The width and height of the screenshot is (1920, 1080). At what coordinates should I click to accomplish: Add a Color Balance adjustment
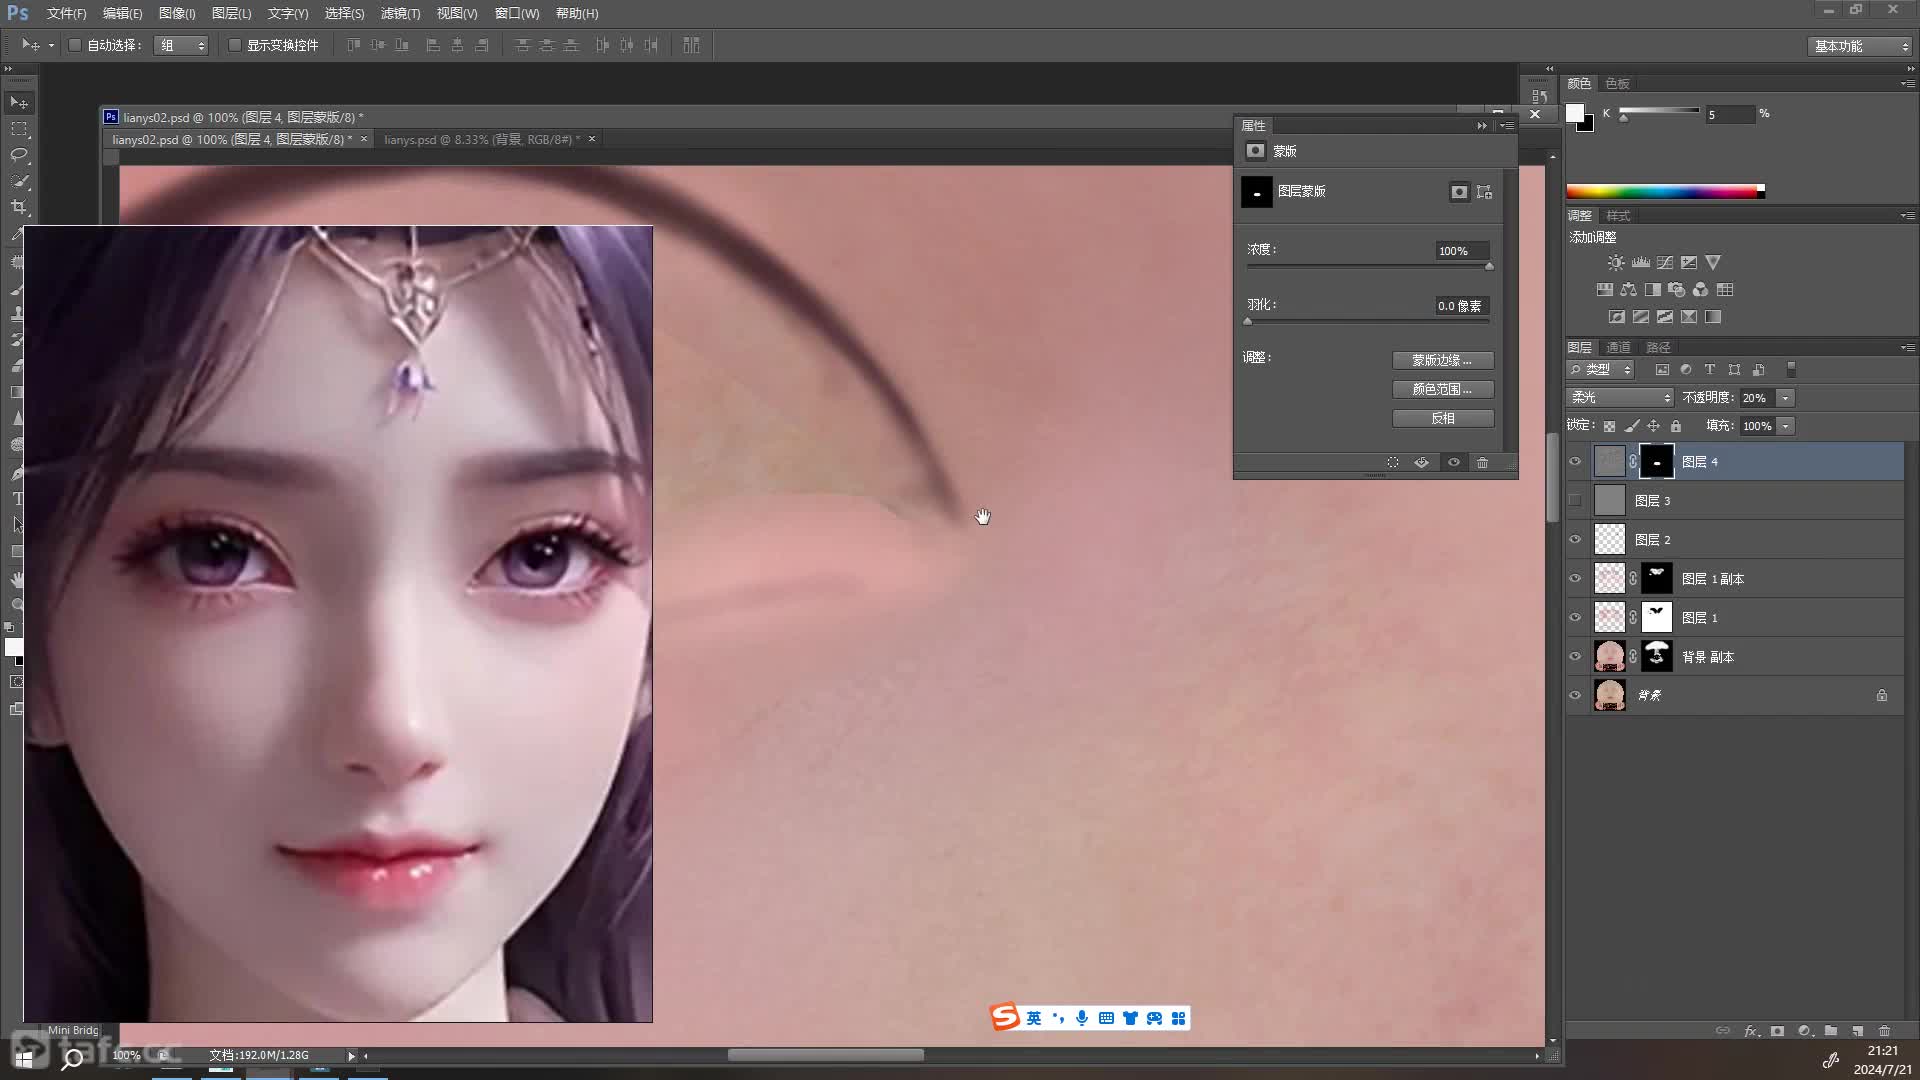point(1629,290)
